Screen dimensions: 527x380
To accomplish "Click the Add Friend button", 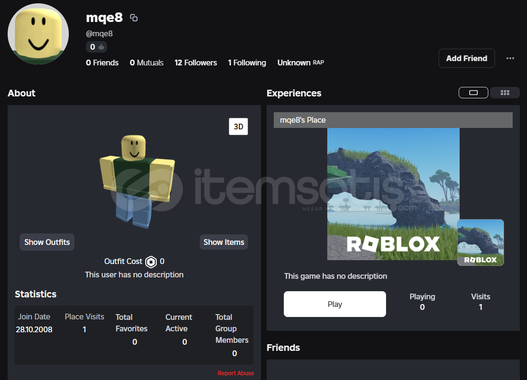I will [x=467, y=58].
